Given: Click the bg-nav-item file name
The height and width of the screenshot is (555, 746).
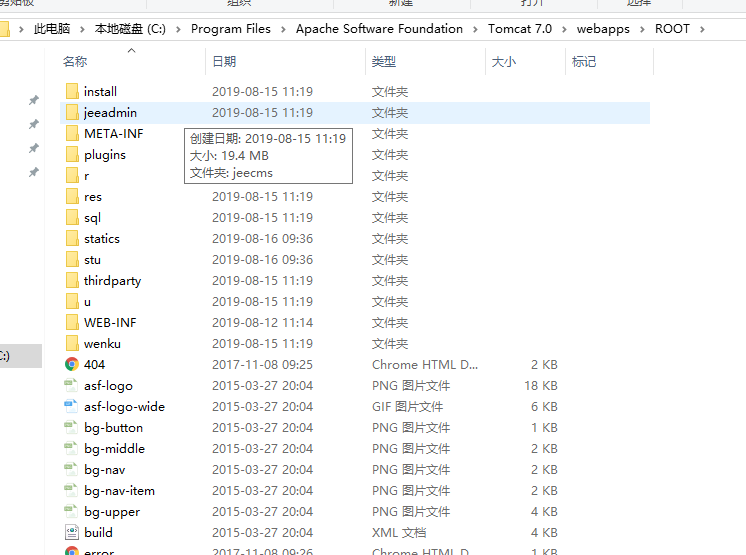Looking at the screenshot, I should click(x=119, y=491).
